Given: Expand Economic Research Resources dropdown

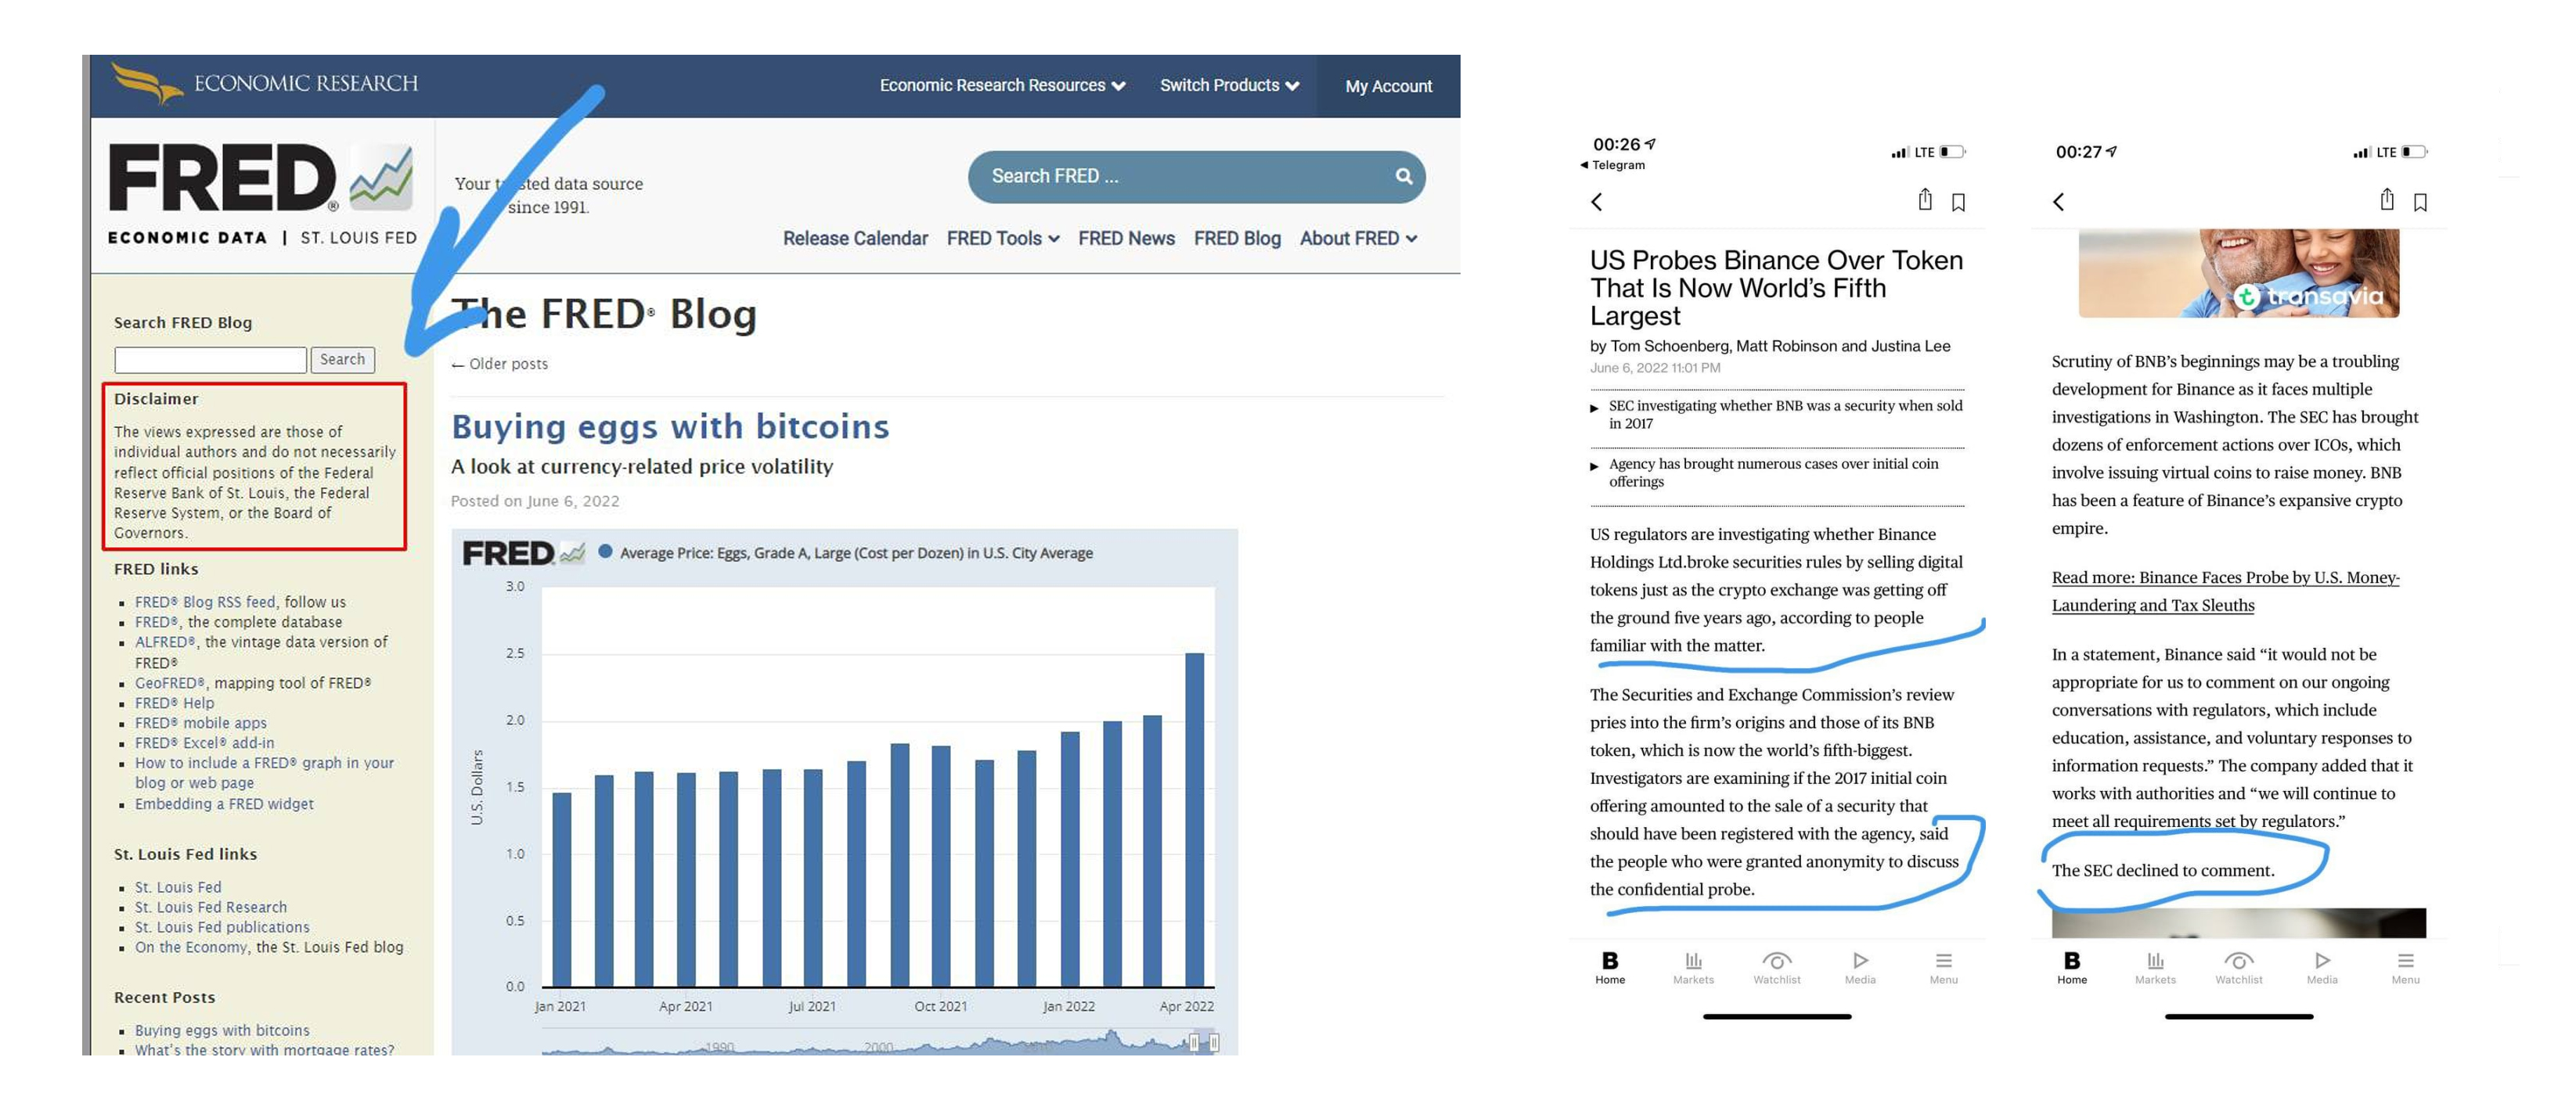Looking at the screenshot, I should click(x=1002, y=85).
